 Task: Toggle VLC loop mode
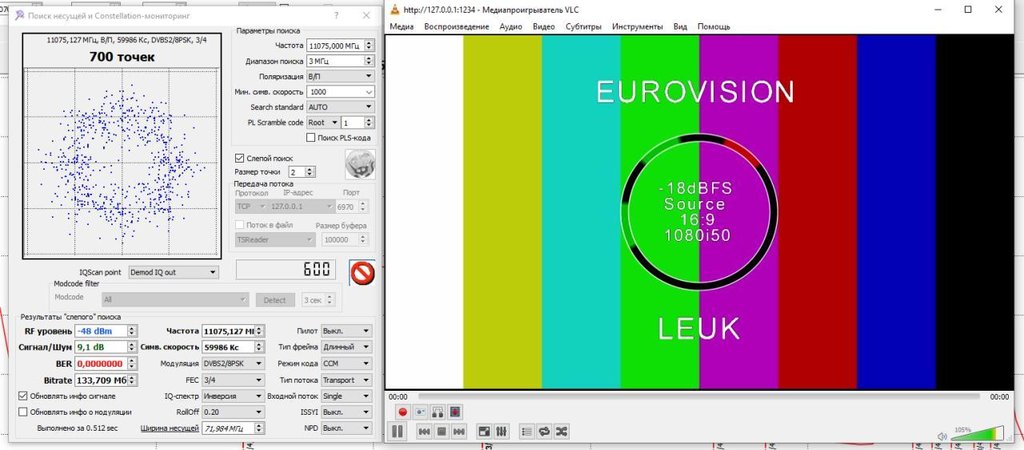[544, 431]
